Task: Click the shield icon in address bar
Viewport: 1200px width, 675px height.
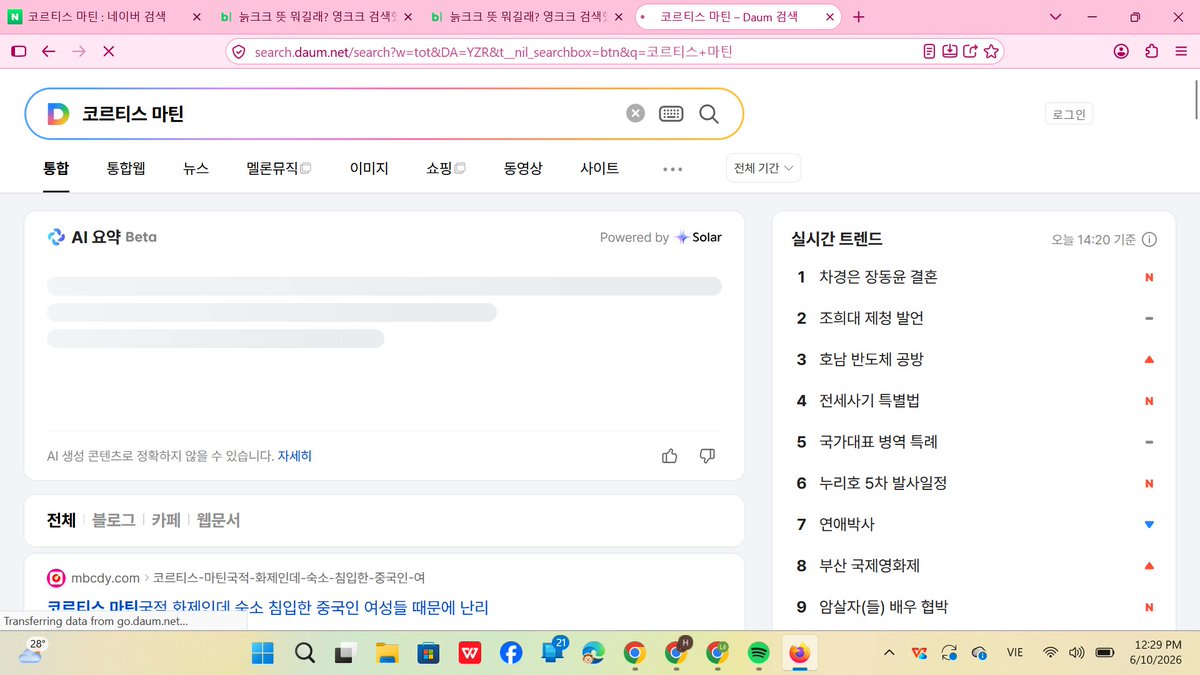Action: [x=238, y=51]
